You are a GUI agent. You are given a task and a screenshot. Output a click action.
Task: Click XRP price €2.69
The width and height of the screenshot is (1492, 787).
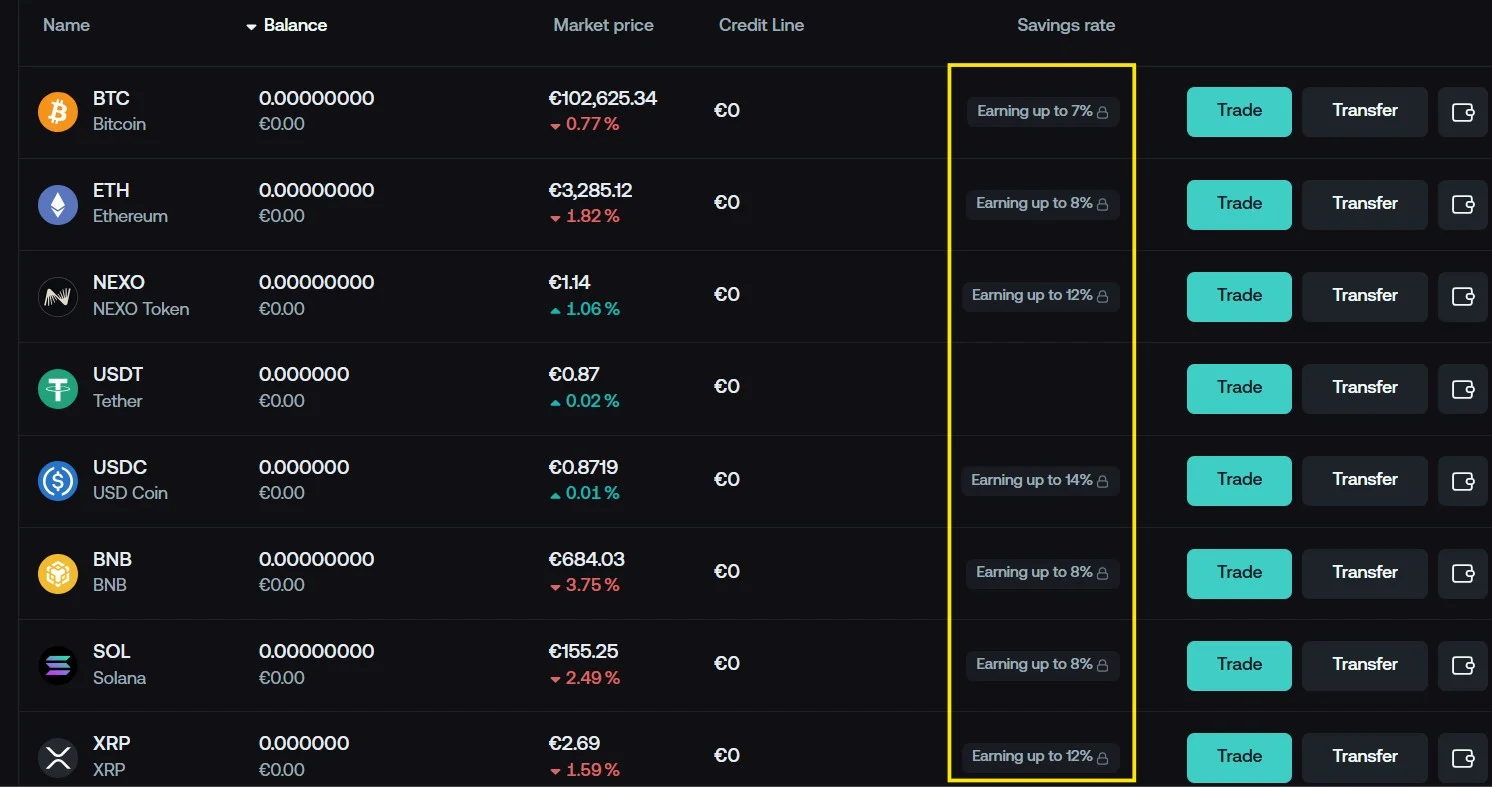coord(574,743)
